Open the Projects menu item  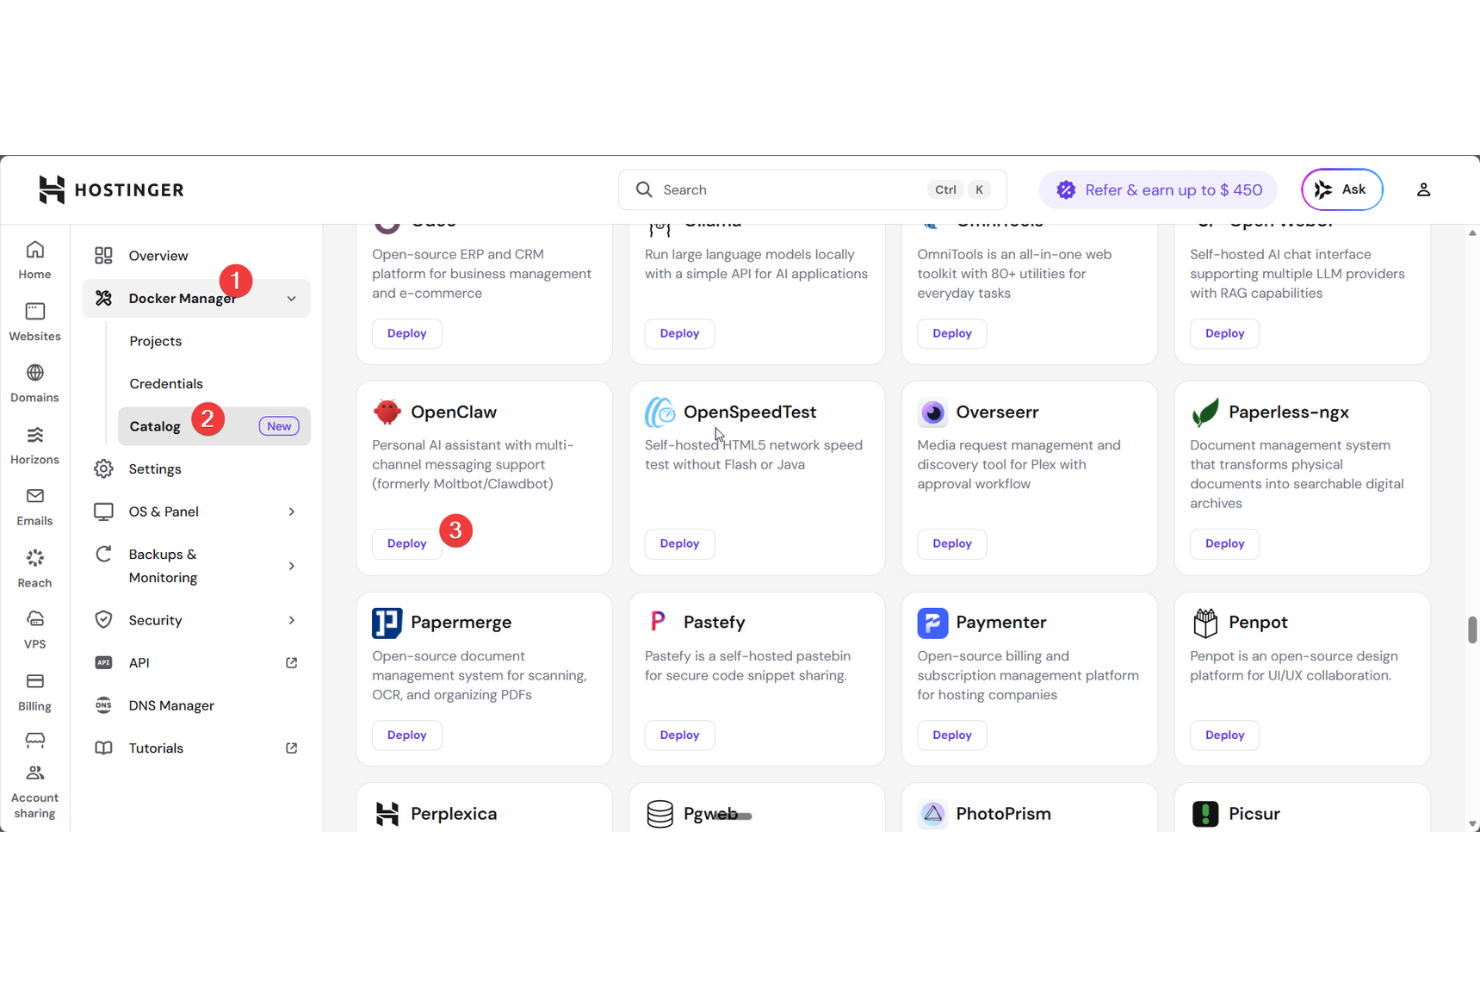tap(155, 341)
